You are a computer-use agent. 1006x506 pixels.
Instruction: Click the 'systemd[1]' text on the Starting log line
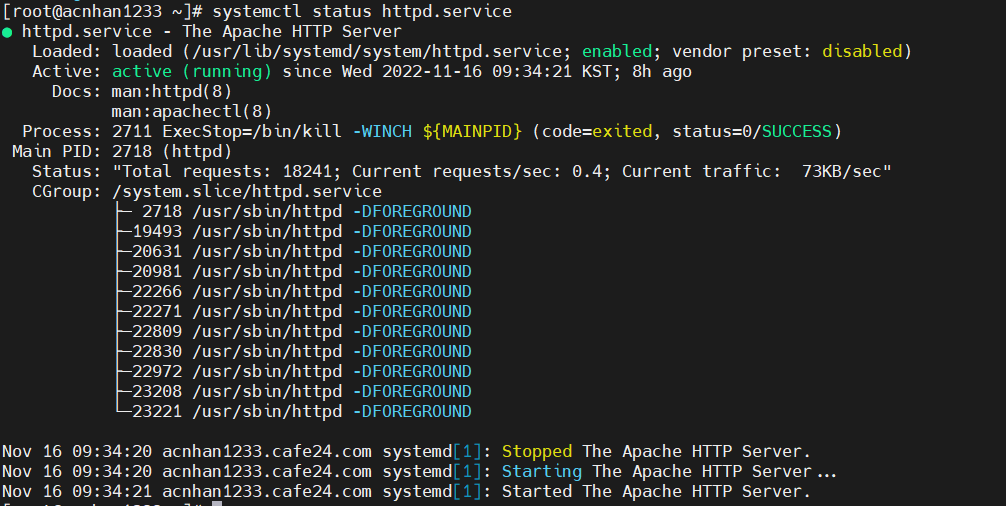tap(432, 471)
